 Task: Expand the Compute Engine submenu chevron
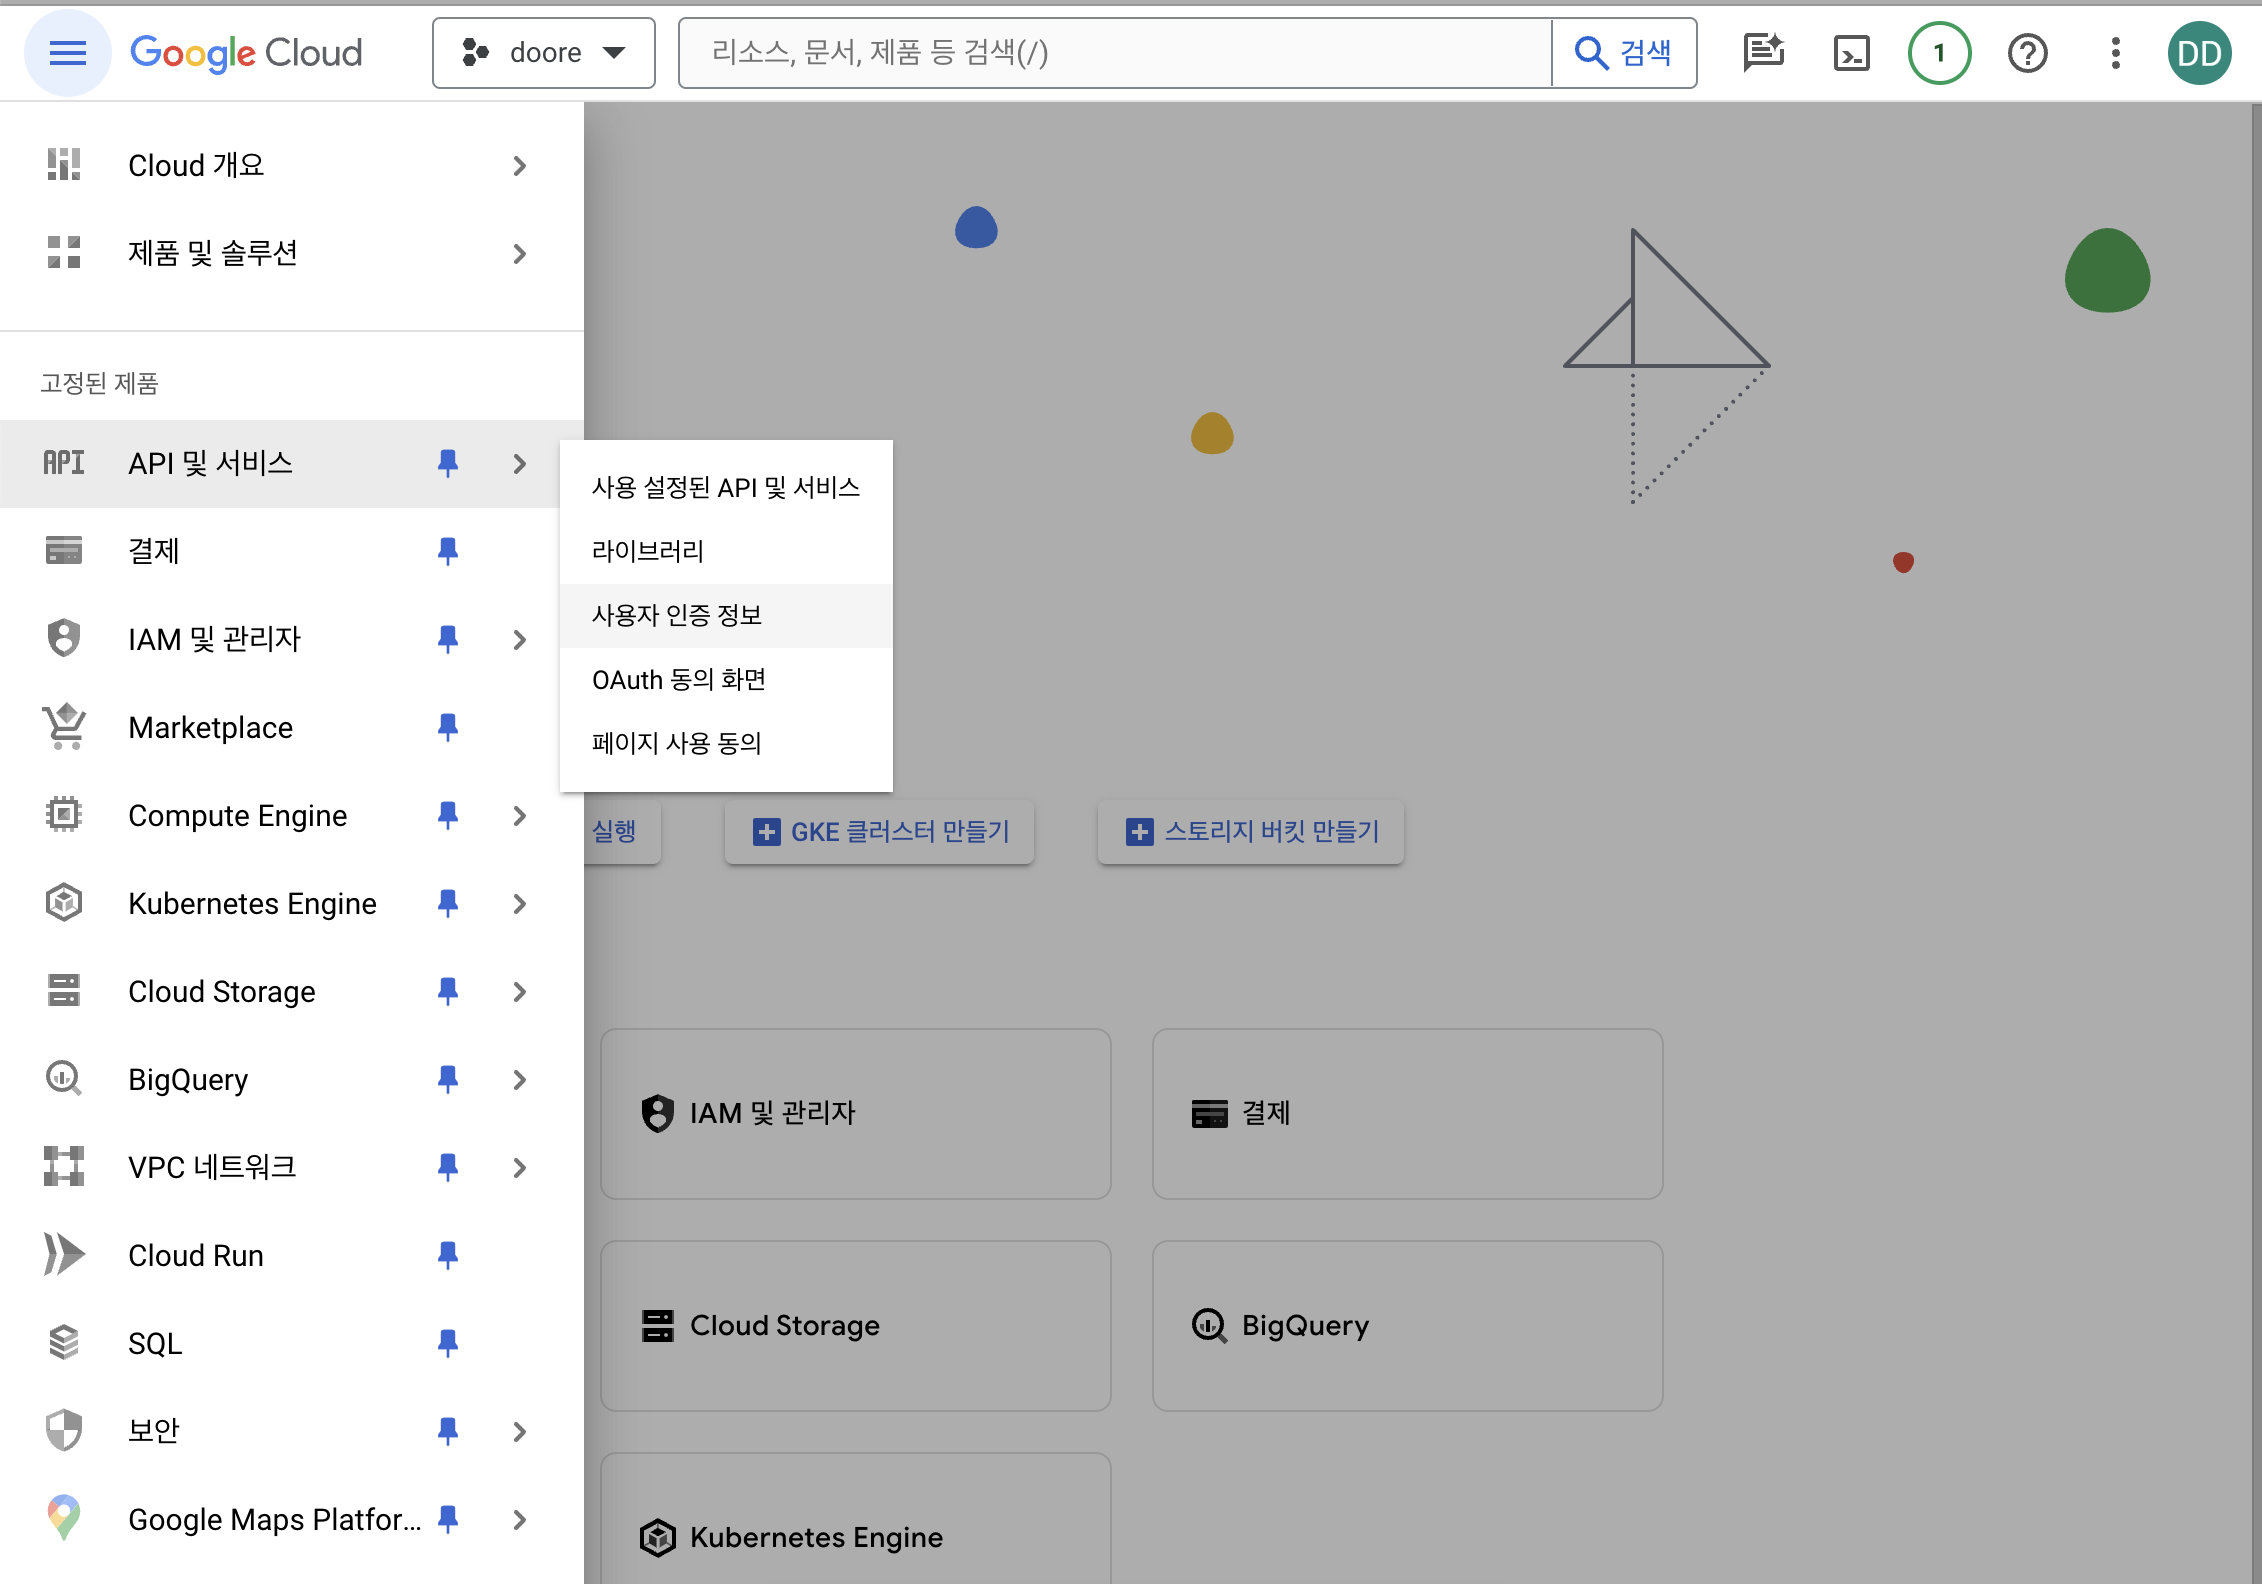tap(519, 816)
